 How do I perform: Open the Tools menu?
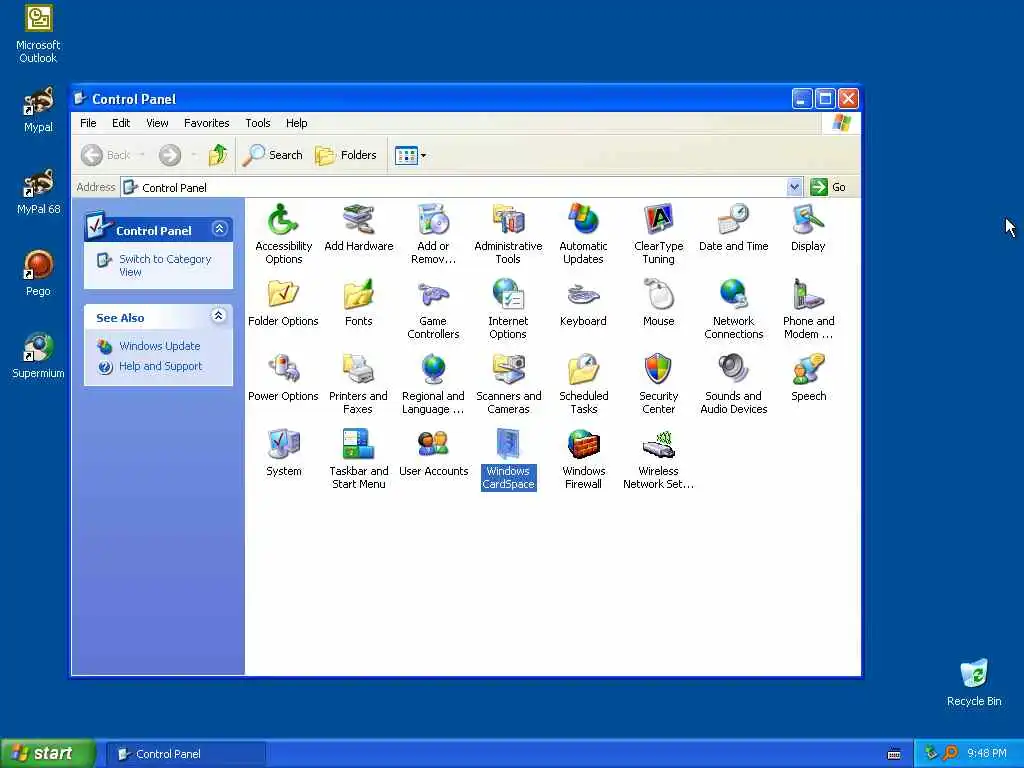click(x=257, y=123)
